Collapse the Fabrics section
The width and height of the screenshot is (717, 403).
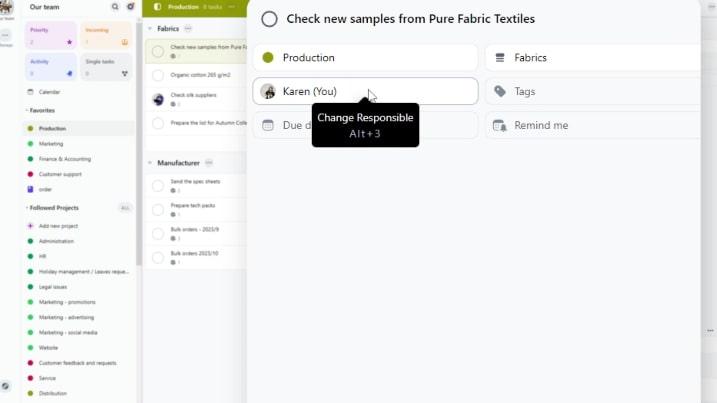pyautogui.click(x=150, y=29)
